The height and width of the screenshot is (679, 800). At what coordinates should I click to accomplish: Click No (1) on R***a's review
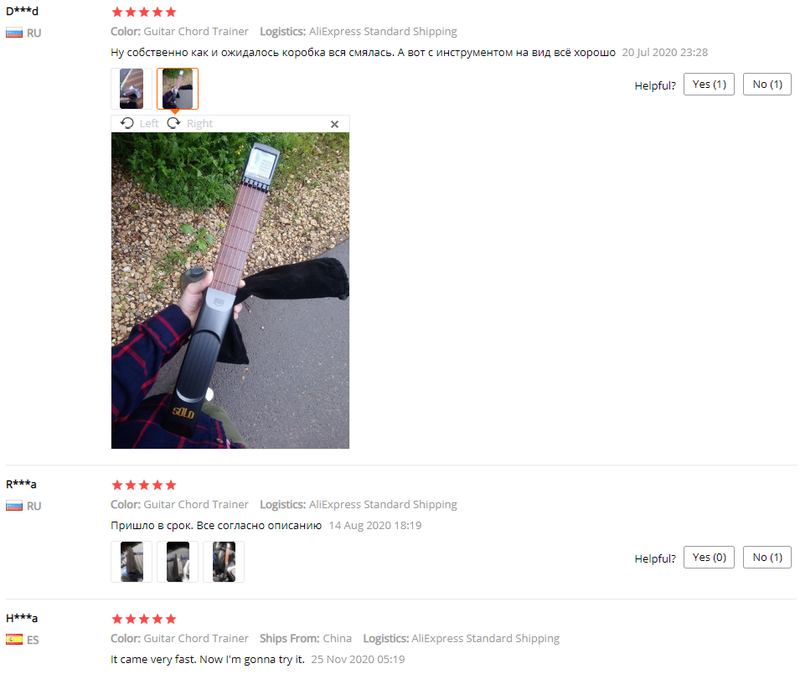(767, 557)
